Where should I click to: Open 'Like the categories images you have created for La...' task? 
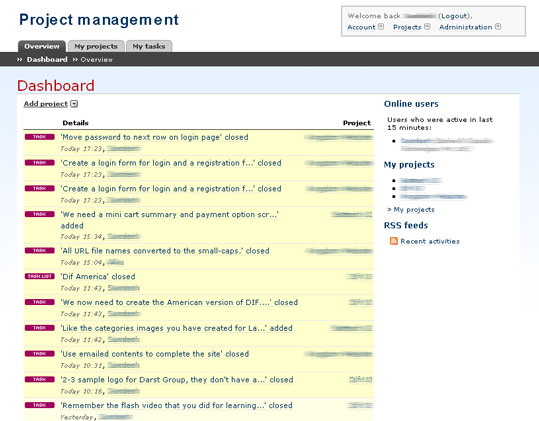(x=176, y=328)
